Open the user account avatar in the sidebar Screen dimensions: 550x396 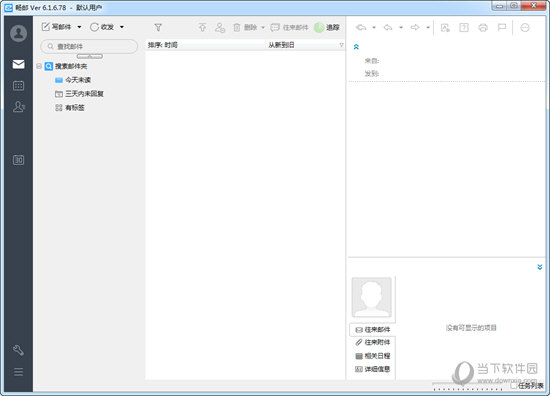pos(18,33)
